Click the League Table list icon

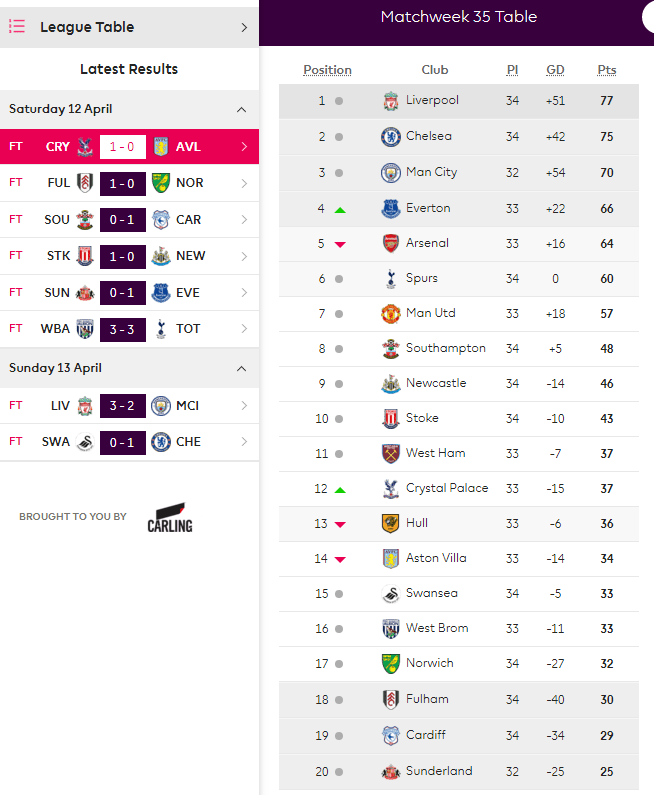pyautogui.click(x=17, y=26)
